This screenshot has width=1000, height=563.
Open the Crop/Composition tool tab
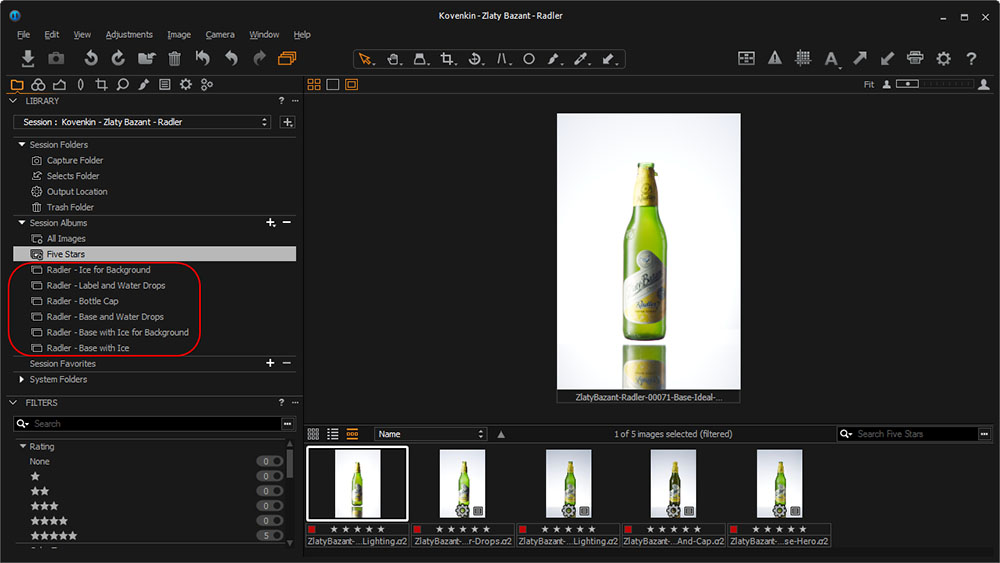pos(101,84)
